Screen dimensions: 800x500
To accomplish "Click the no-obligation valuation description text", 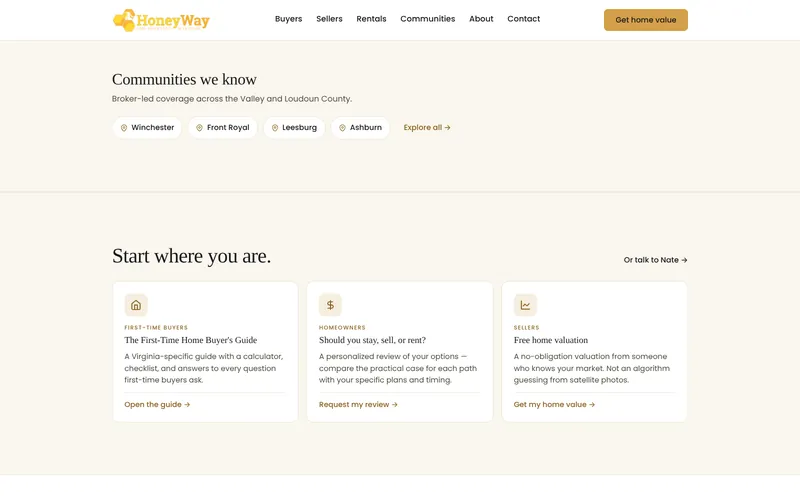I will pos(592,368).
